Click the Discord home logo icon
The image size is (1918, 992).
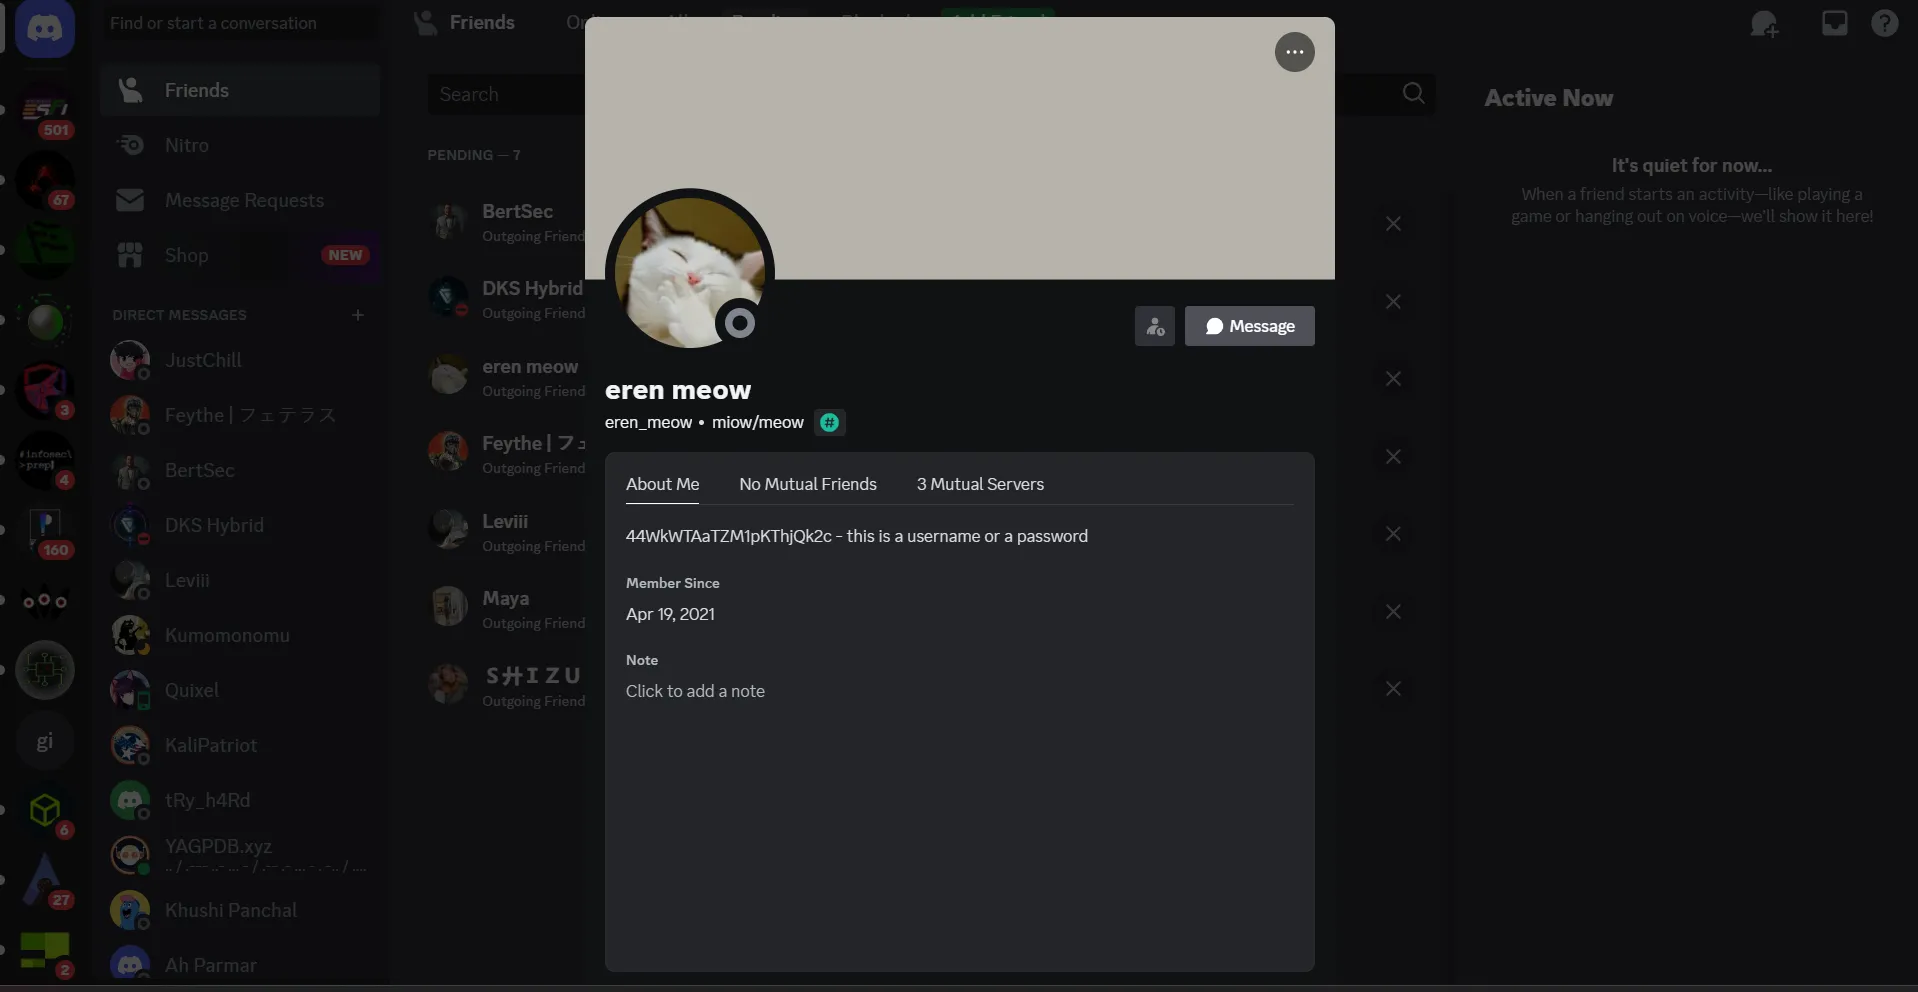point(45,28)
